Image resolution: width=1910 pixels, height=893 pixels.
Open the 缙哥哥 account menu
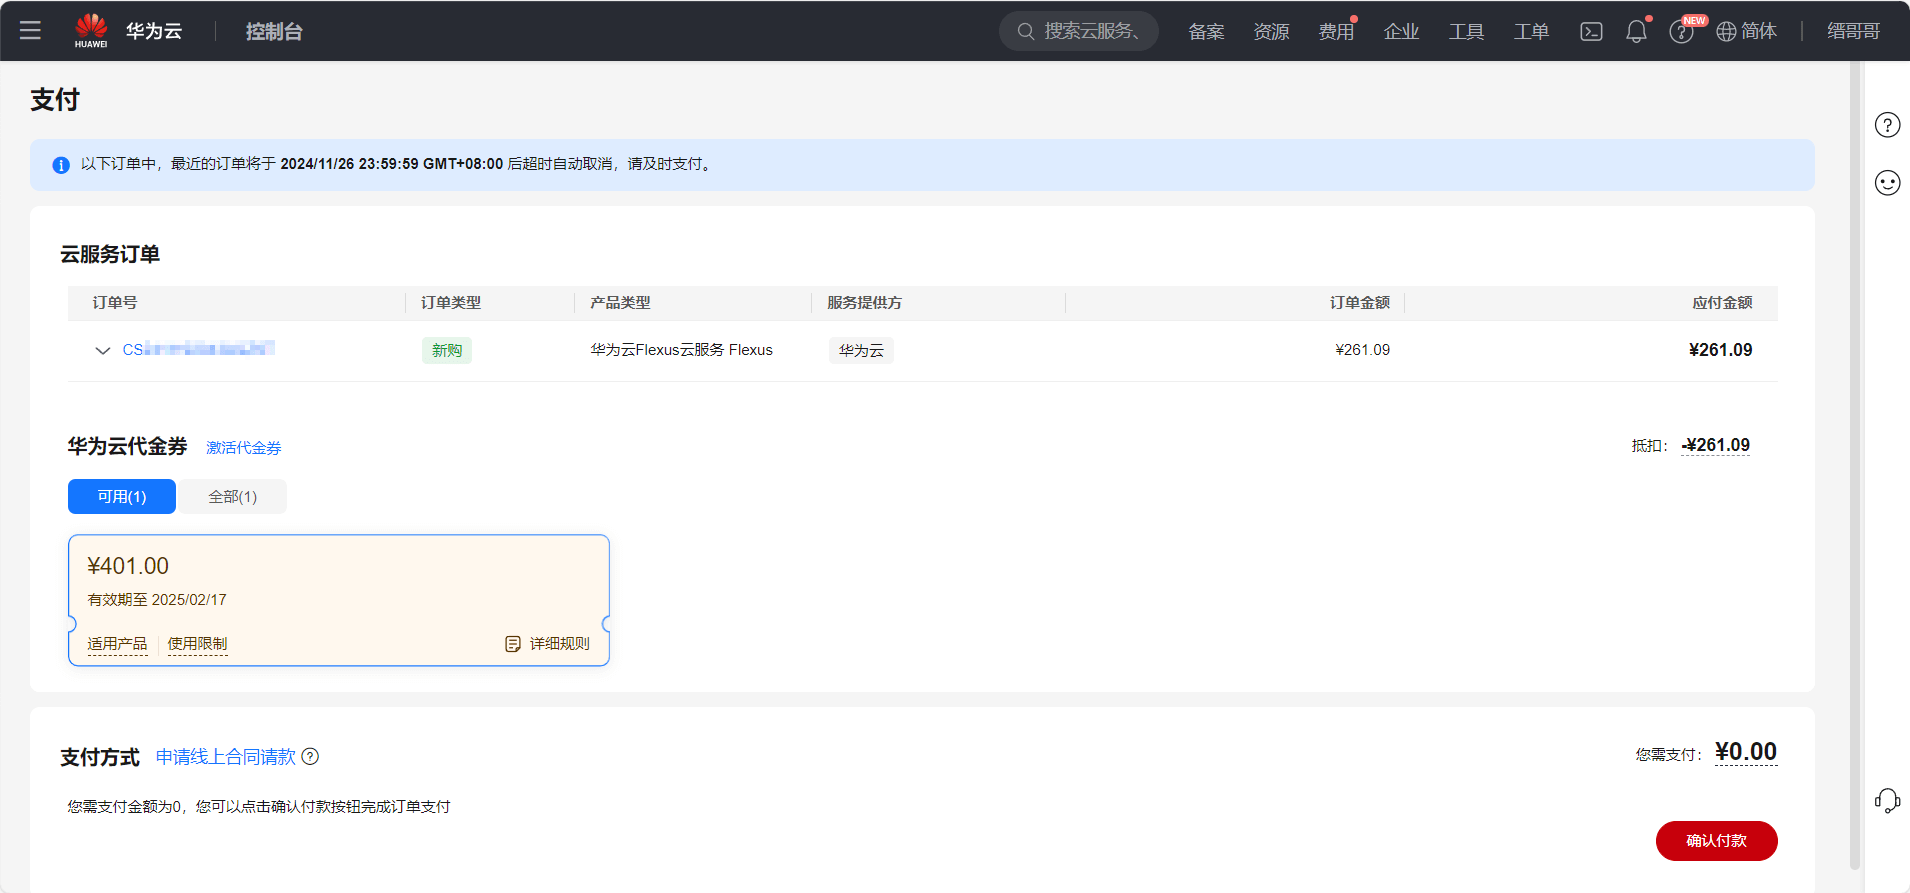pos(1854,32)
